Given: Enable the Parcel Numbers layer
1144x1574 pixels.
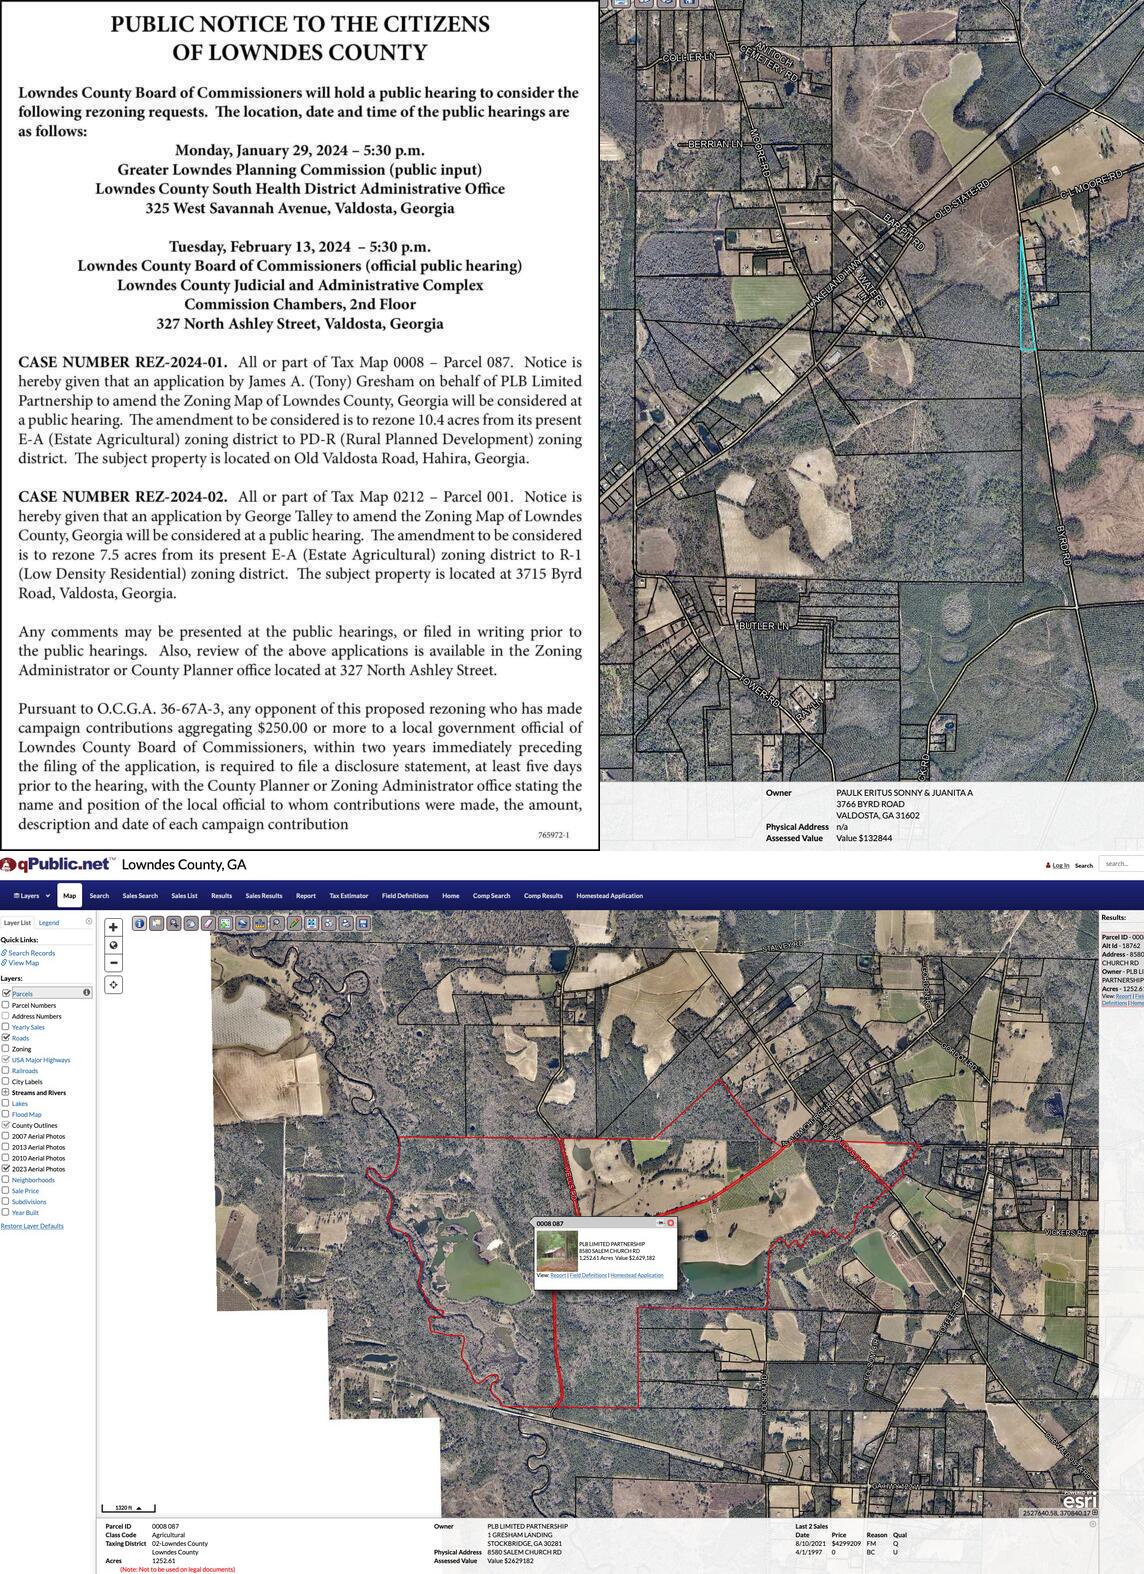Looking at the screenshot, I should tap(6, 1005).
